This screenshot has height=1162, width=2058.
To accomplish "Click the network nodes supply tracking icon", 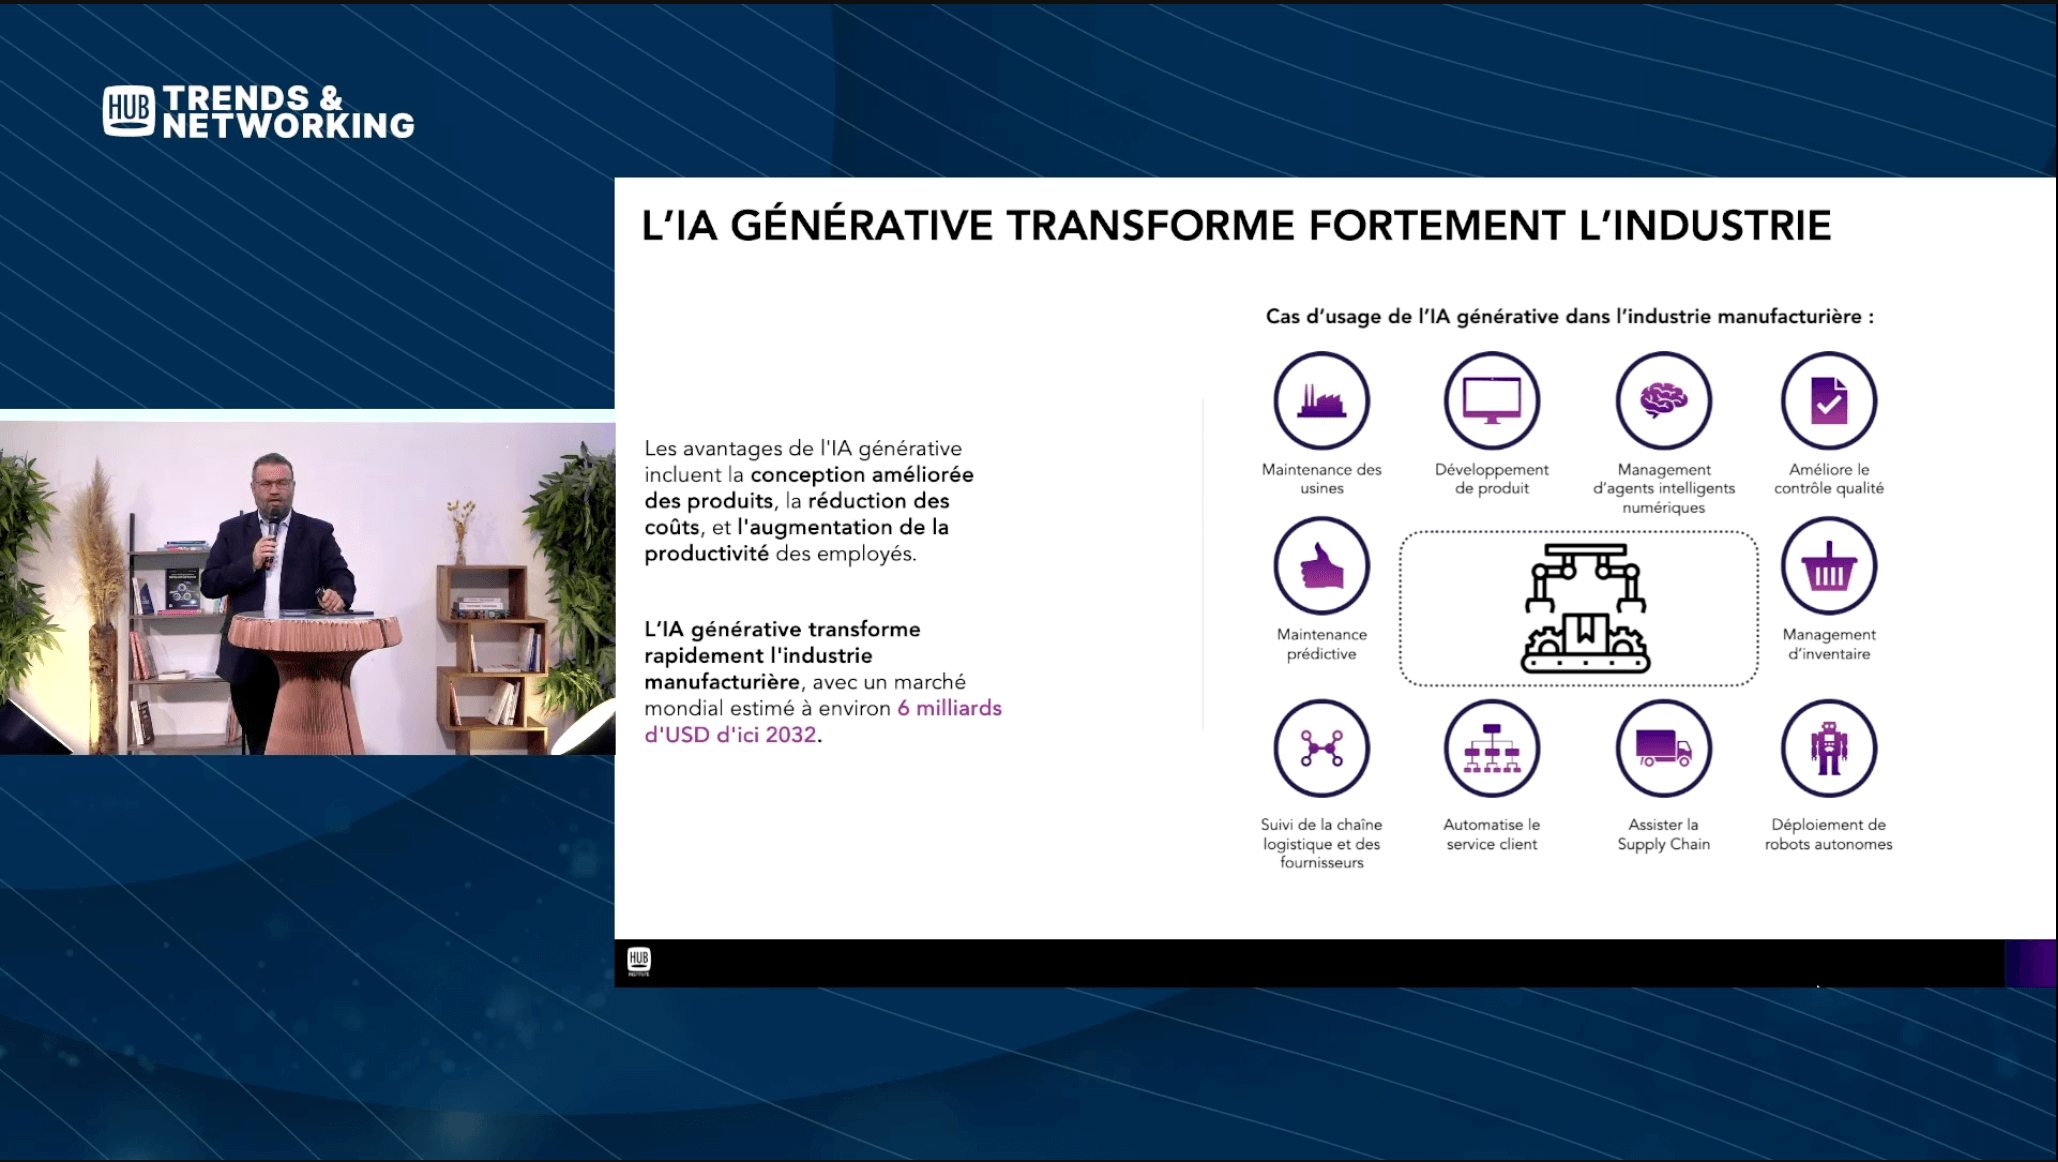I will [1321, 748].
